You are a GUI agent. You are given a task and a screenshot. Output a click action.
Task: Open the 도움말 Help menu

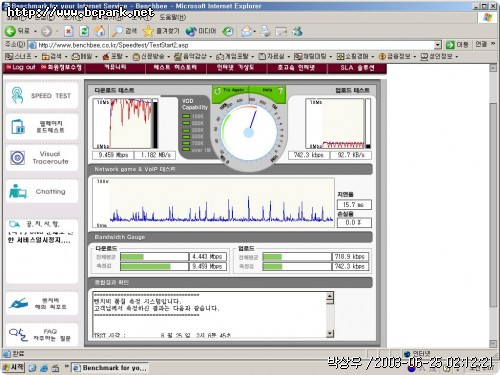coord(172,17)
